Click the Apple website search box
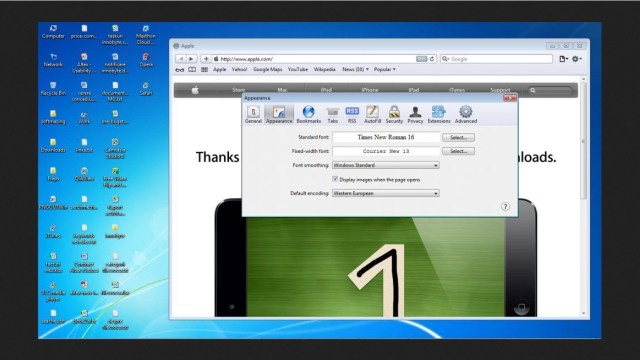 (x=550, y=90)
